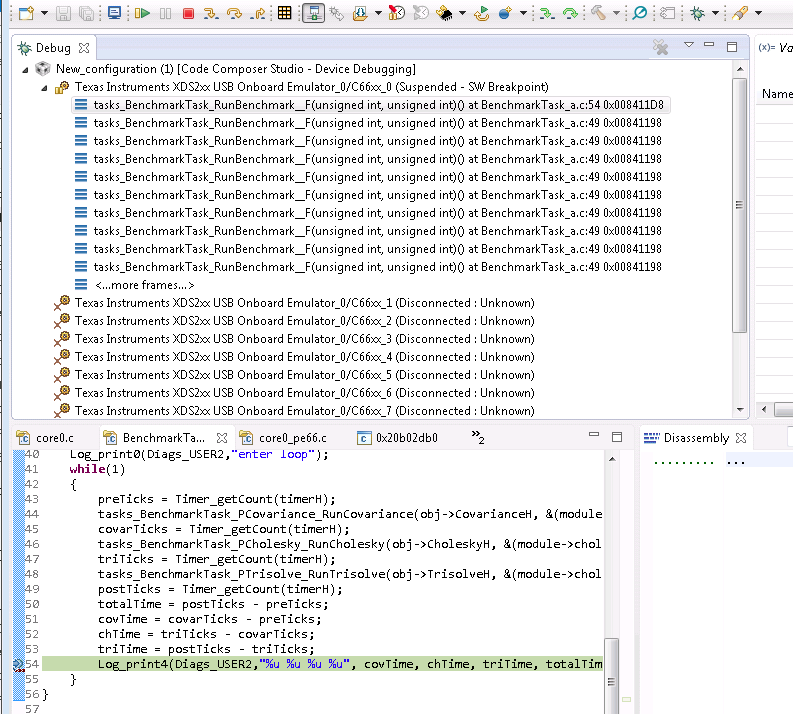Image resolution: width=793 pixels, height=714 pixels.
Task: Click the Suspend pause icon
Action: [x=165, y=14]
